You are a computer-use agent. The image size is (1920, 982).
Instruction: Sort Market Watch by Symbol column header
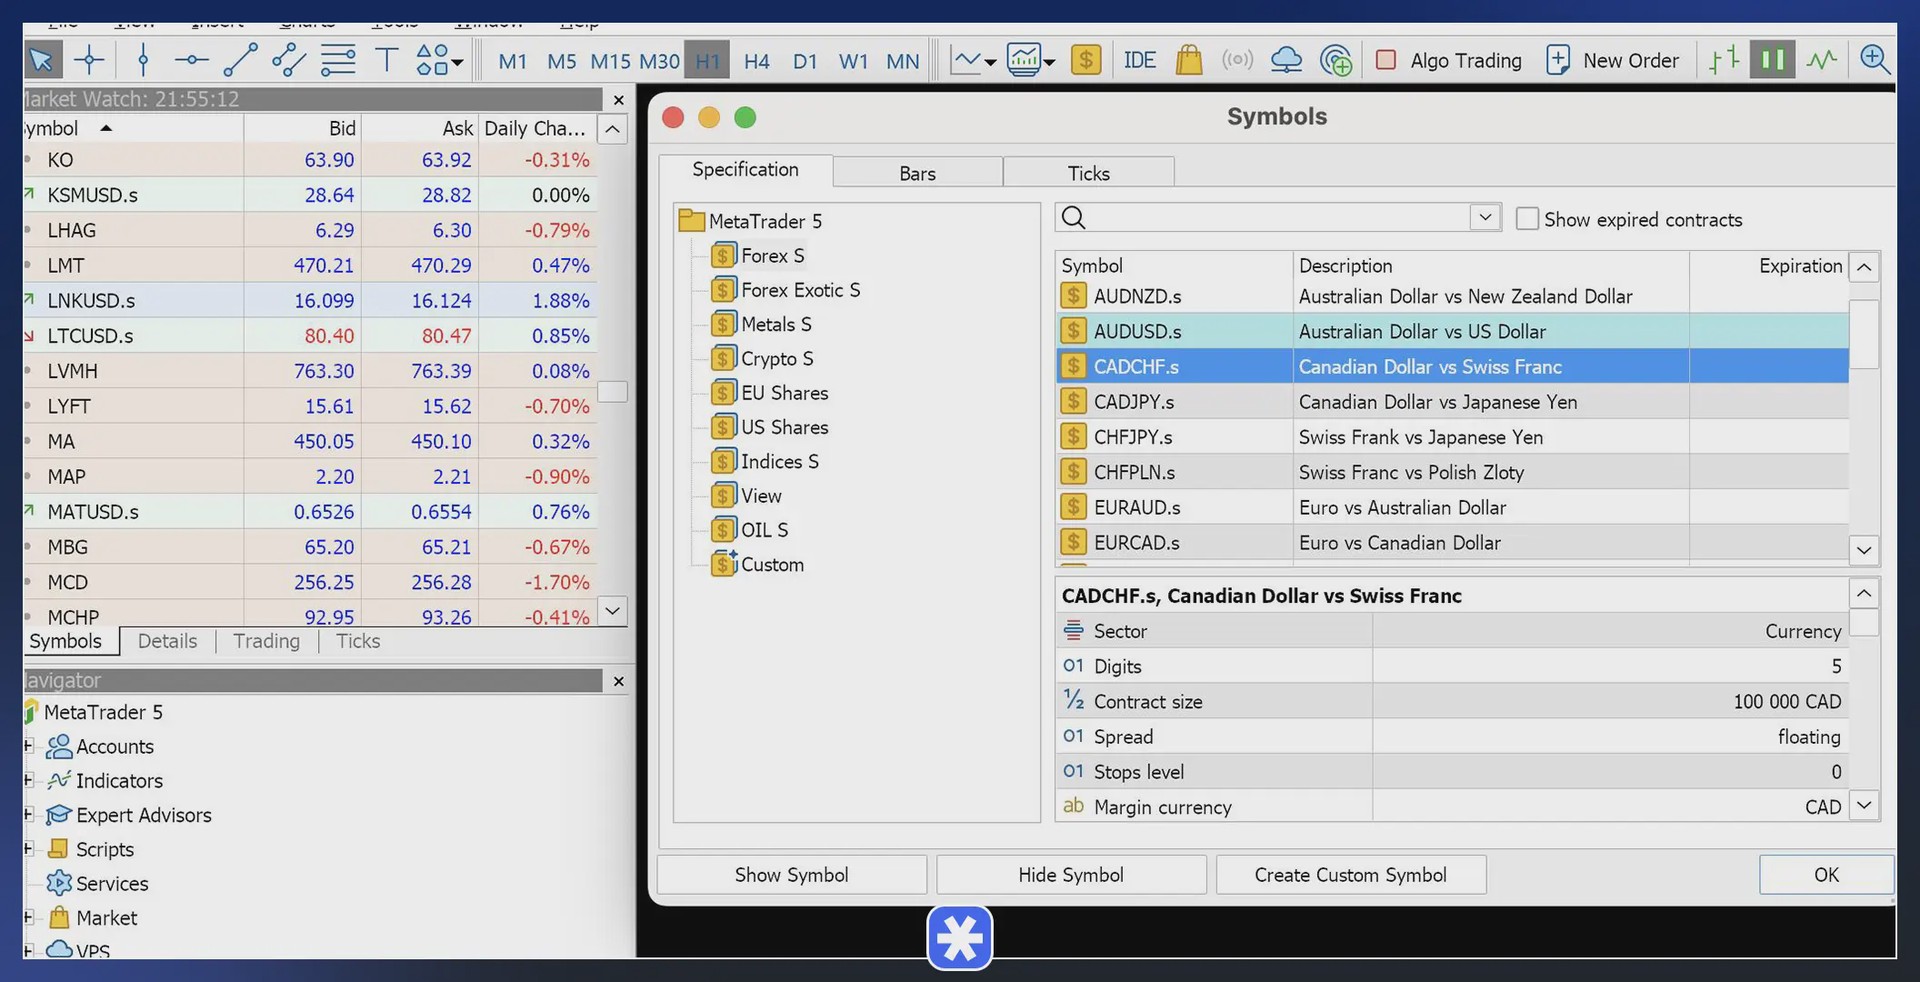(x=133, y=128)
